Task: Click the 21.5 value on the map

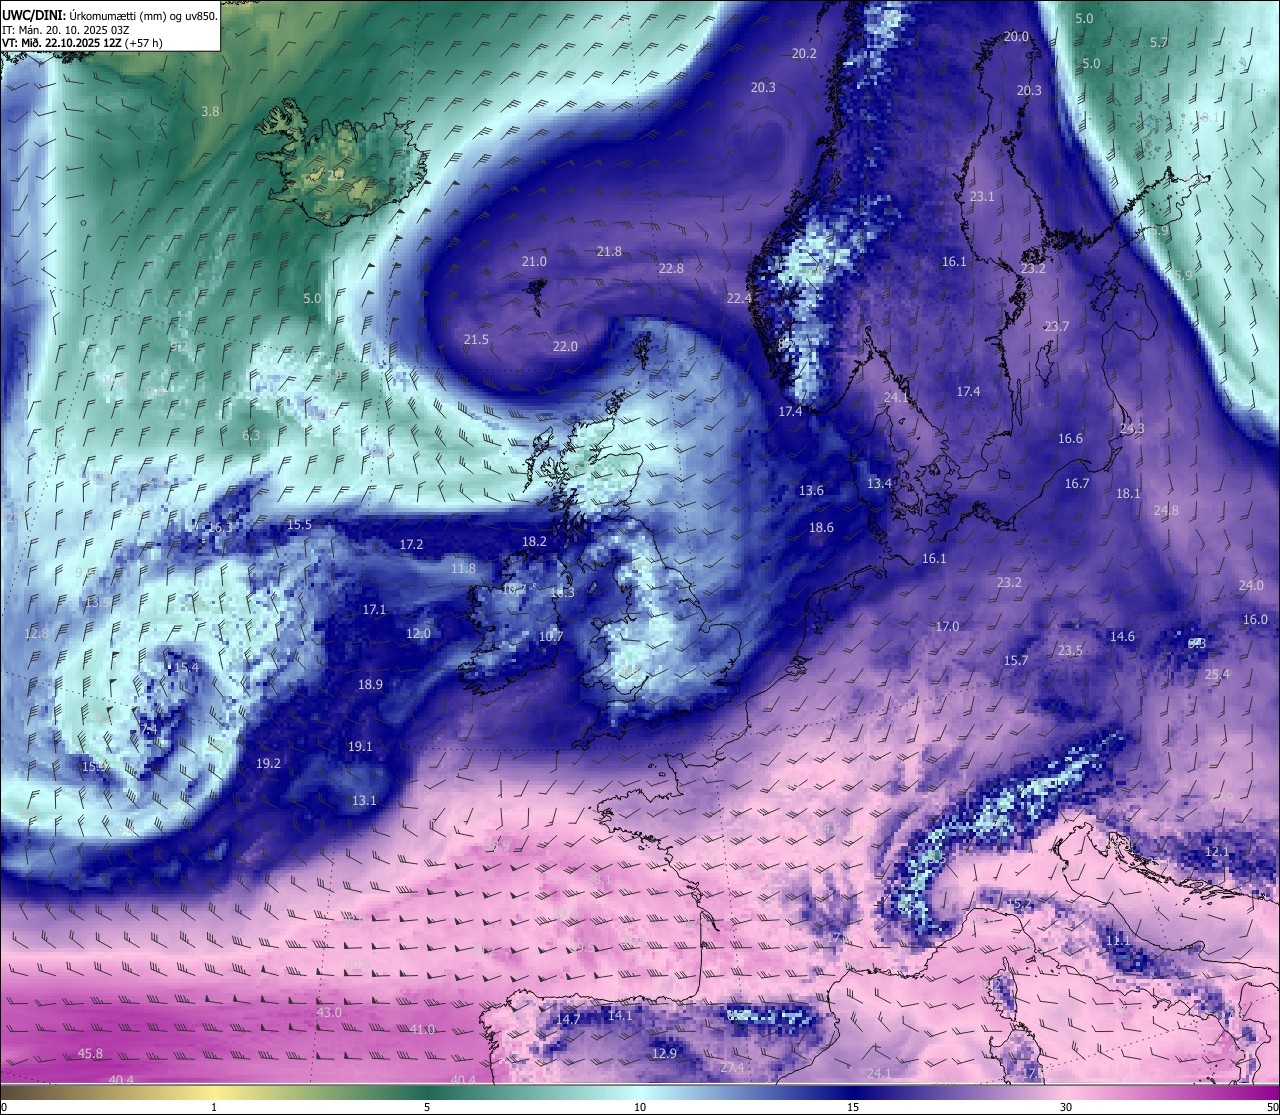Action: 476,340
